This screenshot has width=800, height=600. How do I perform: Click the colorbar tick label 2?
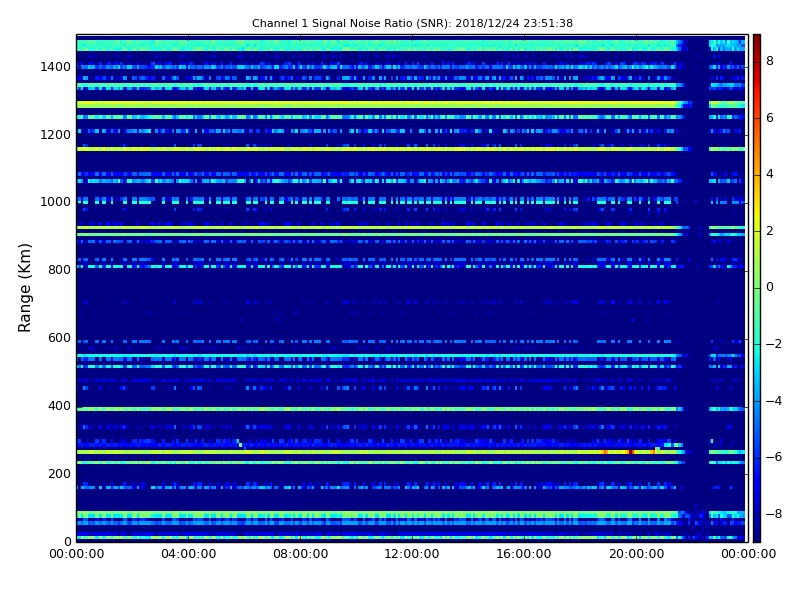point(770,231)
